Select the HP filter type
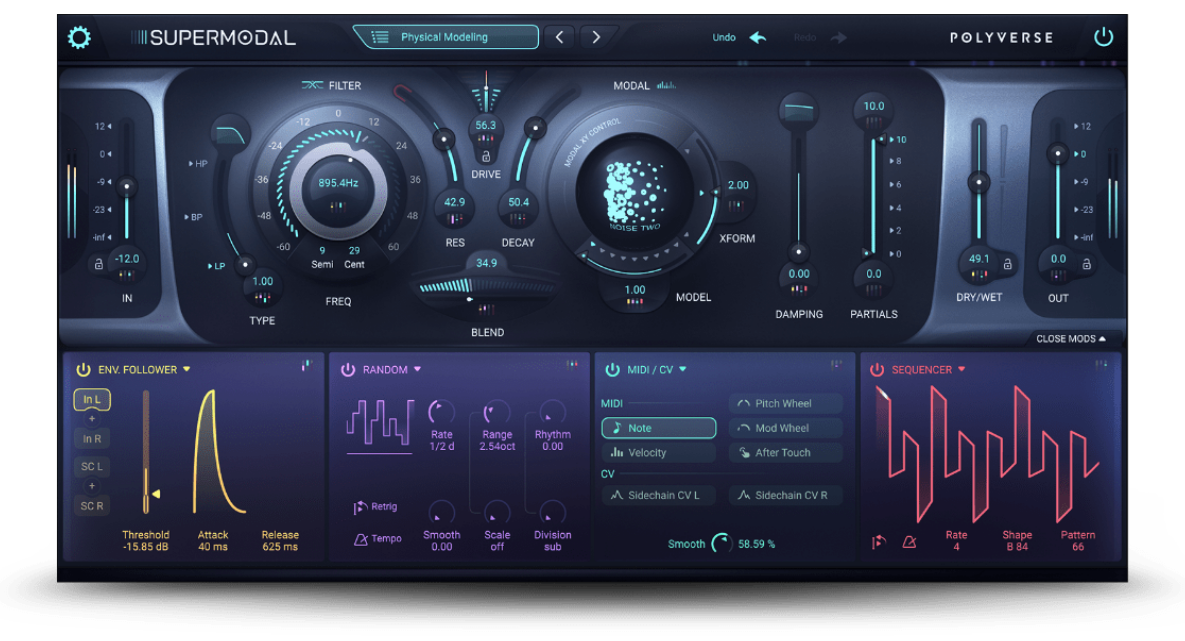The image size is (1185, 641). tap(198, 163)
